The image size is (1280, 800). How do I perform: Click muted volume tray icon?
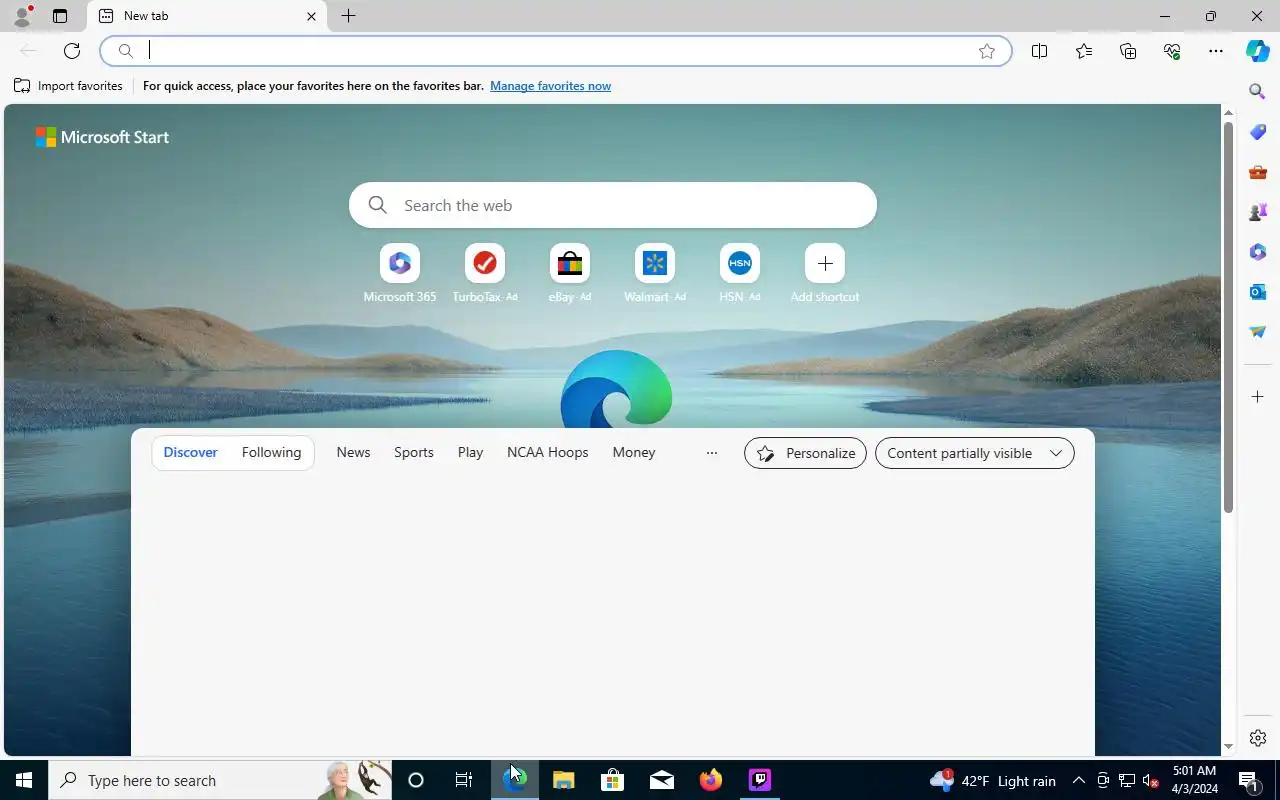coord(1150,780)
